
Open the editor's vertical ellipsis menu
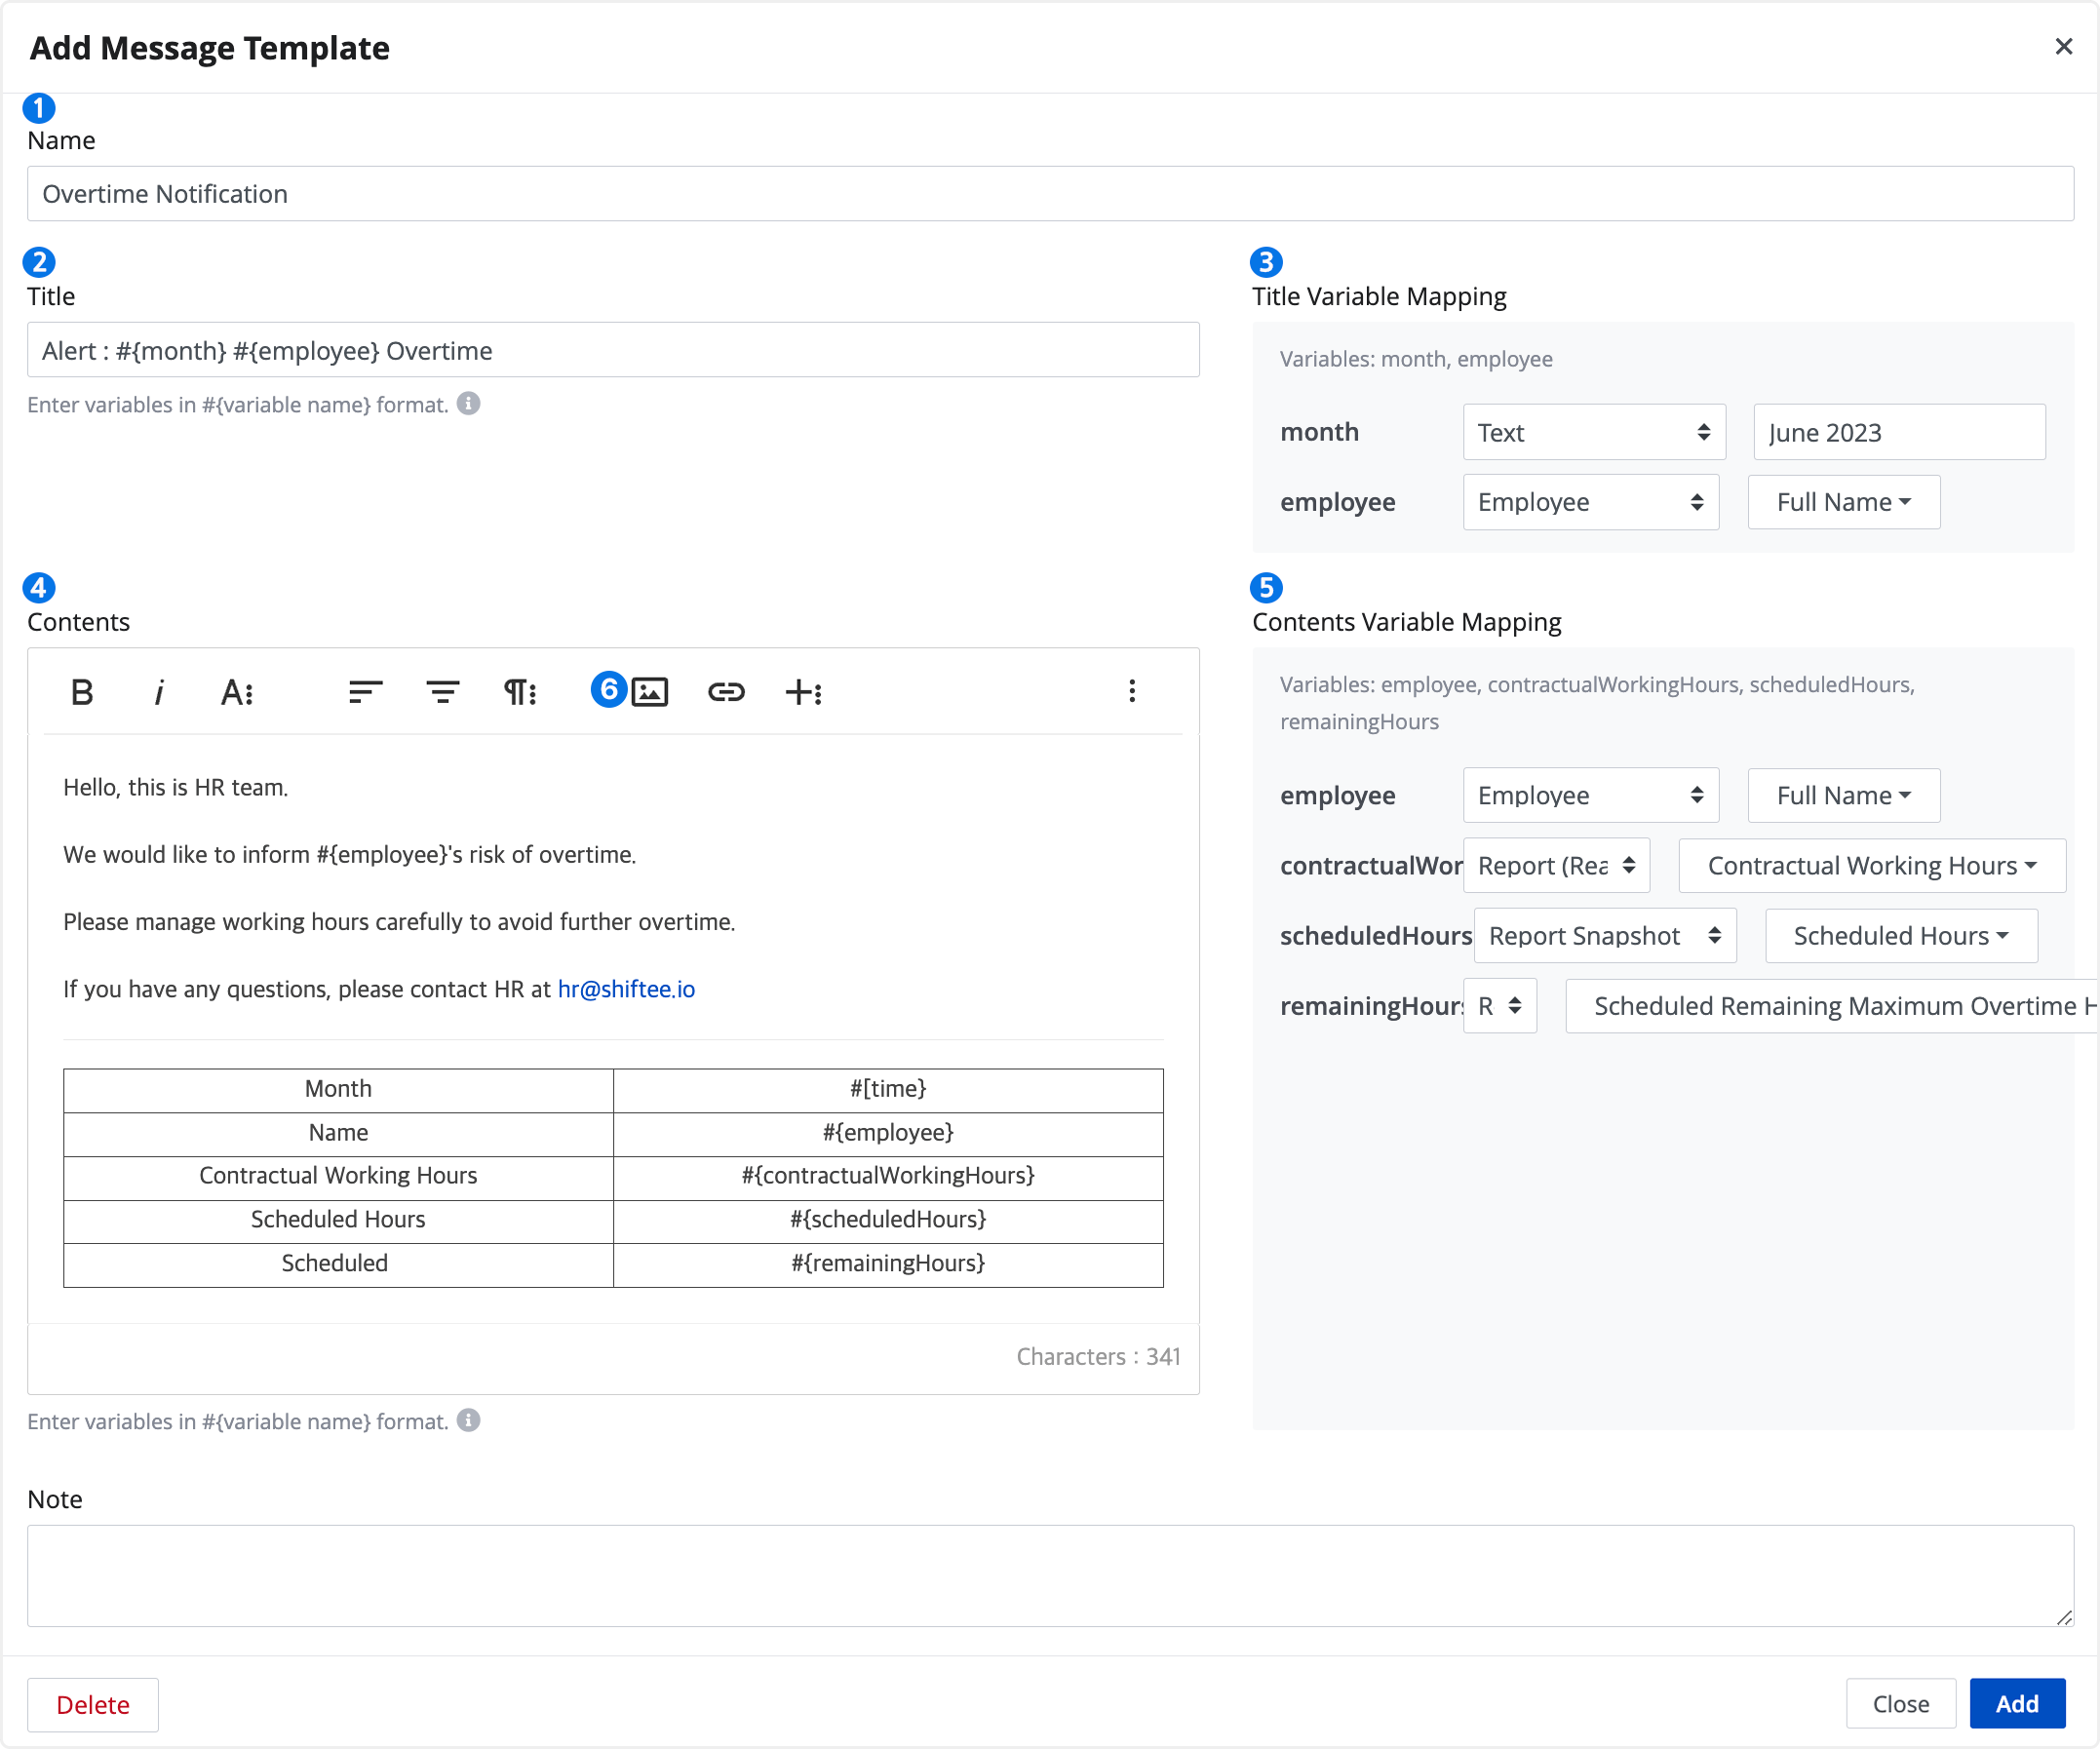[1132, 692]
